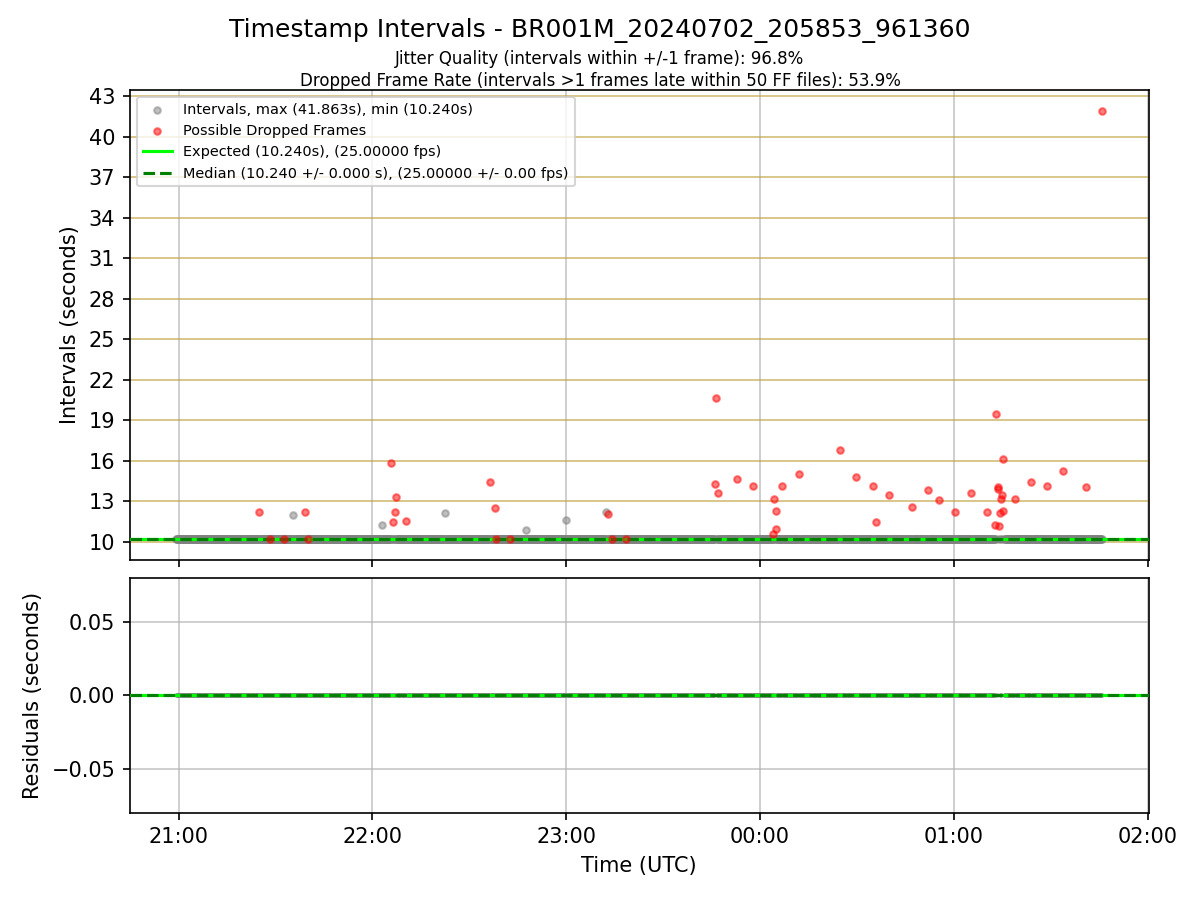1200x900 pixels.
Task: Click the dashed green line sample in the legend
Action: coord(157,173)
